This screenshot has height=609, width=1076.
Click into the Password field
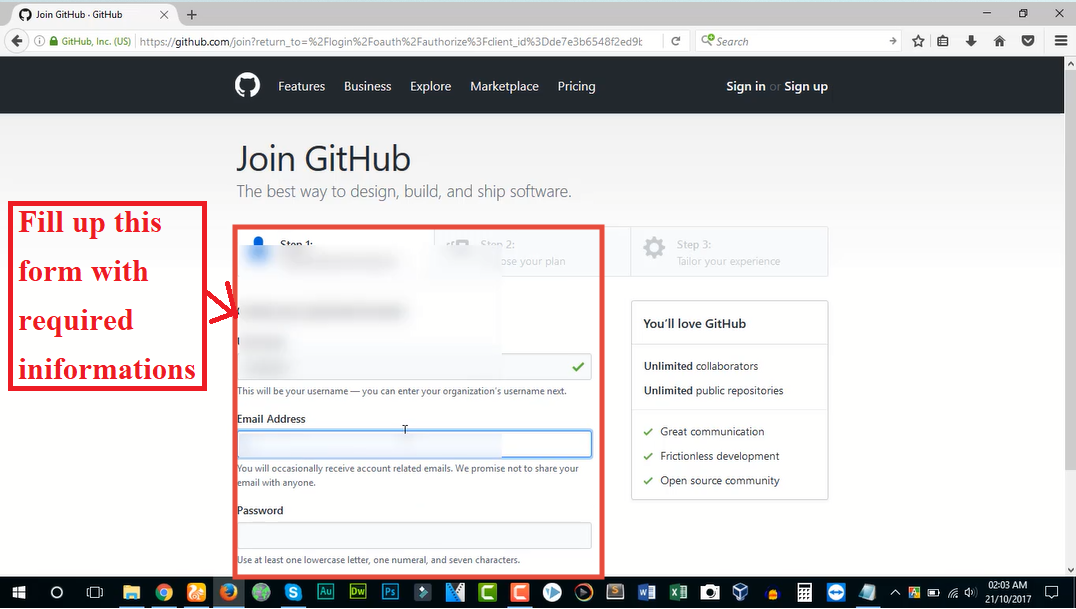414,536
